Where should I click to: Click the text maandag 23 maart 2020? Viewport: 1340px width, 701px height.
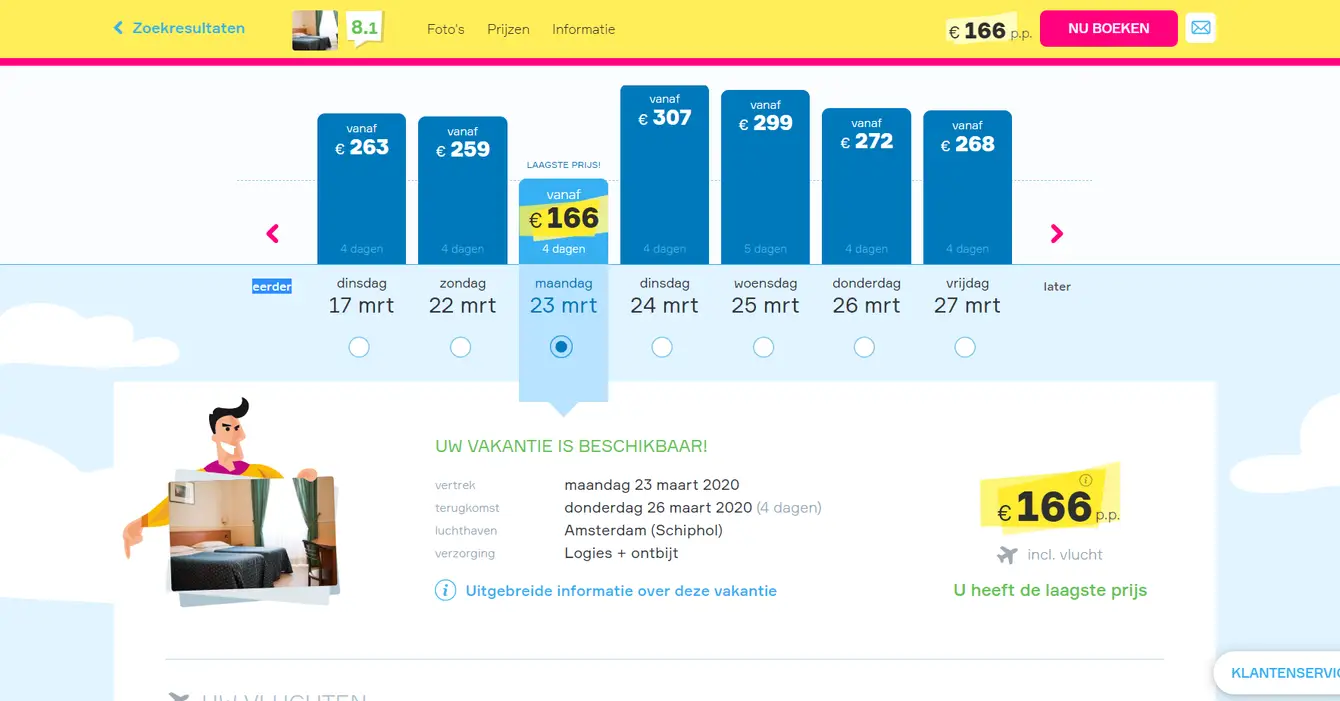652,485
